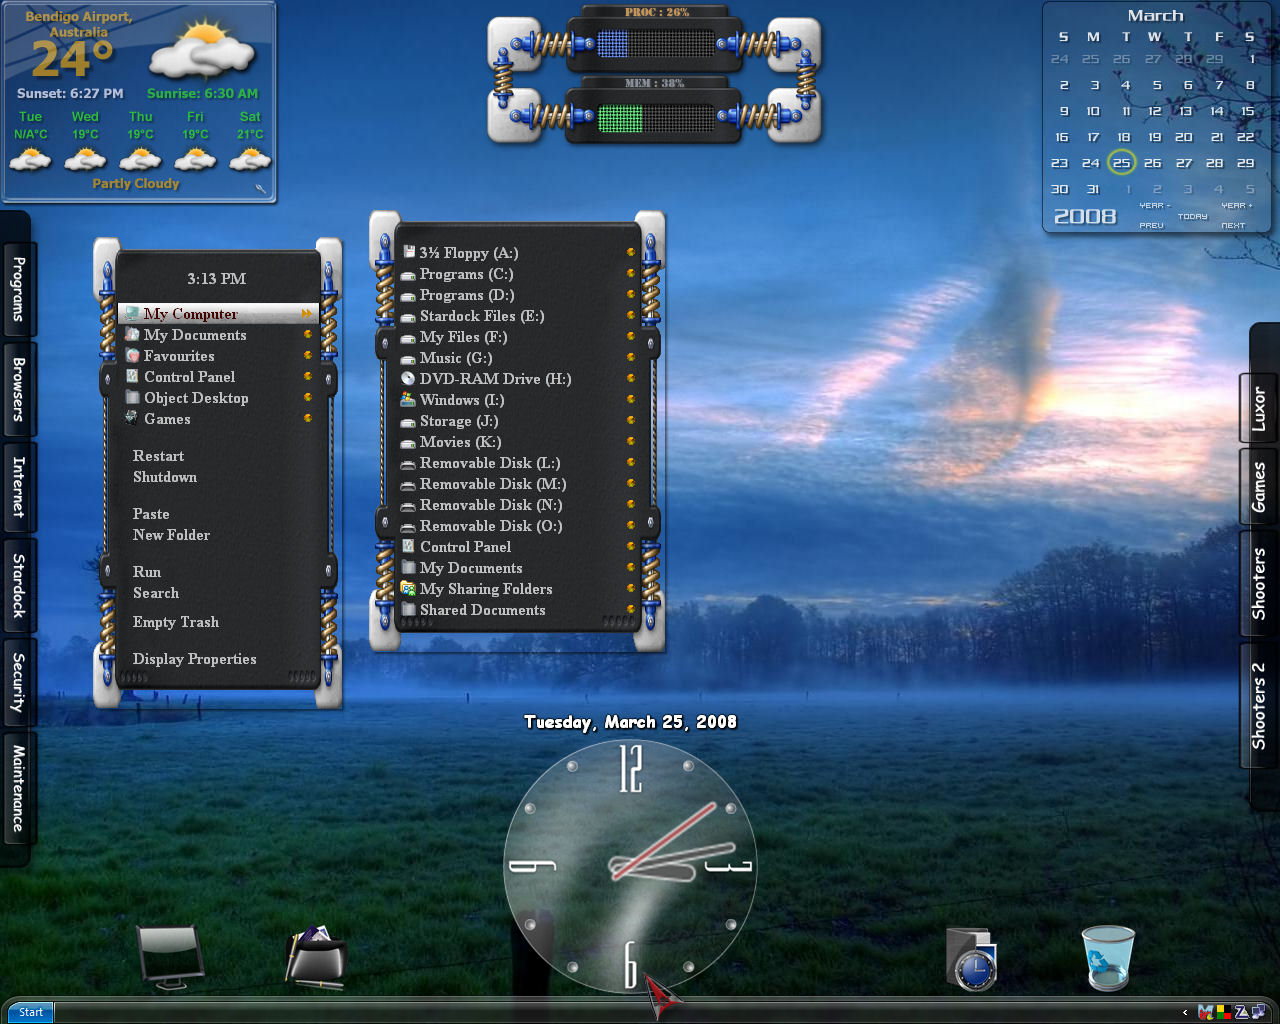The height and width of the screenshot is (1024, 1280).
Task: Jump to TODAY in the calendar
Action: (x=1192, y=217)
